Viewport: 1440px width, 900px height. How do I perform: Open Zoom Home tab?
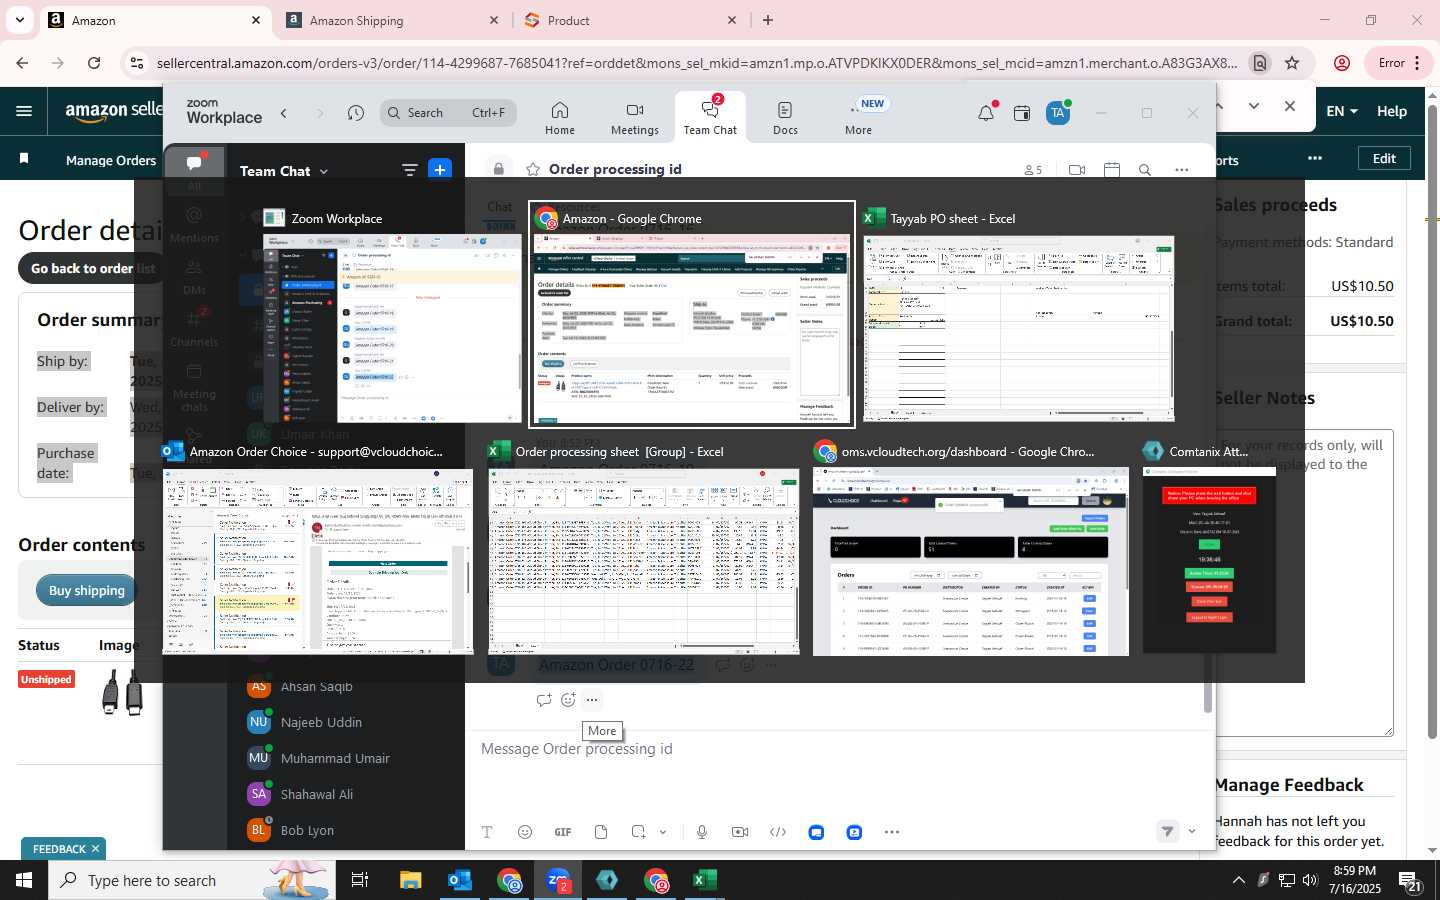(560, 118)
